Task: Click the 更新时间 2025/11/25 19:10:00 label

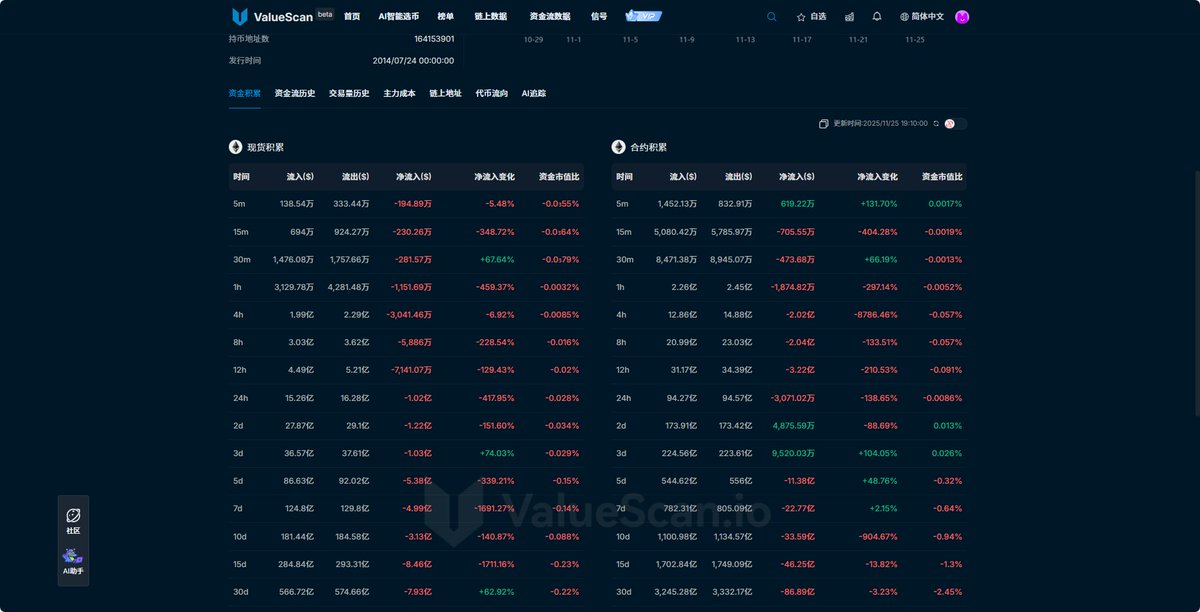Action: (x=880, y=124)
